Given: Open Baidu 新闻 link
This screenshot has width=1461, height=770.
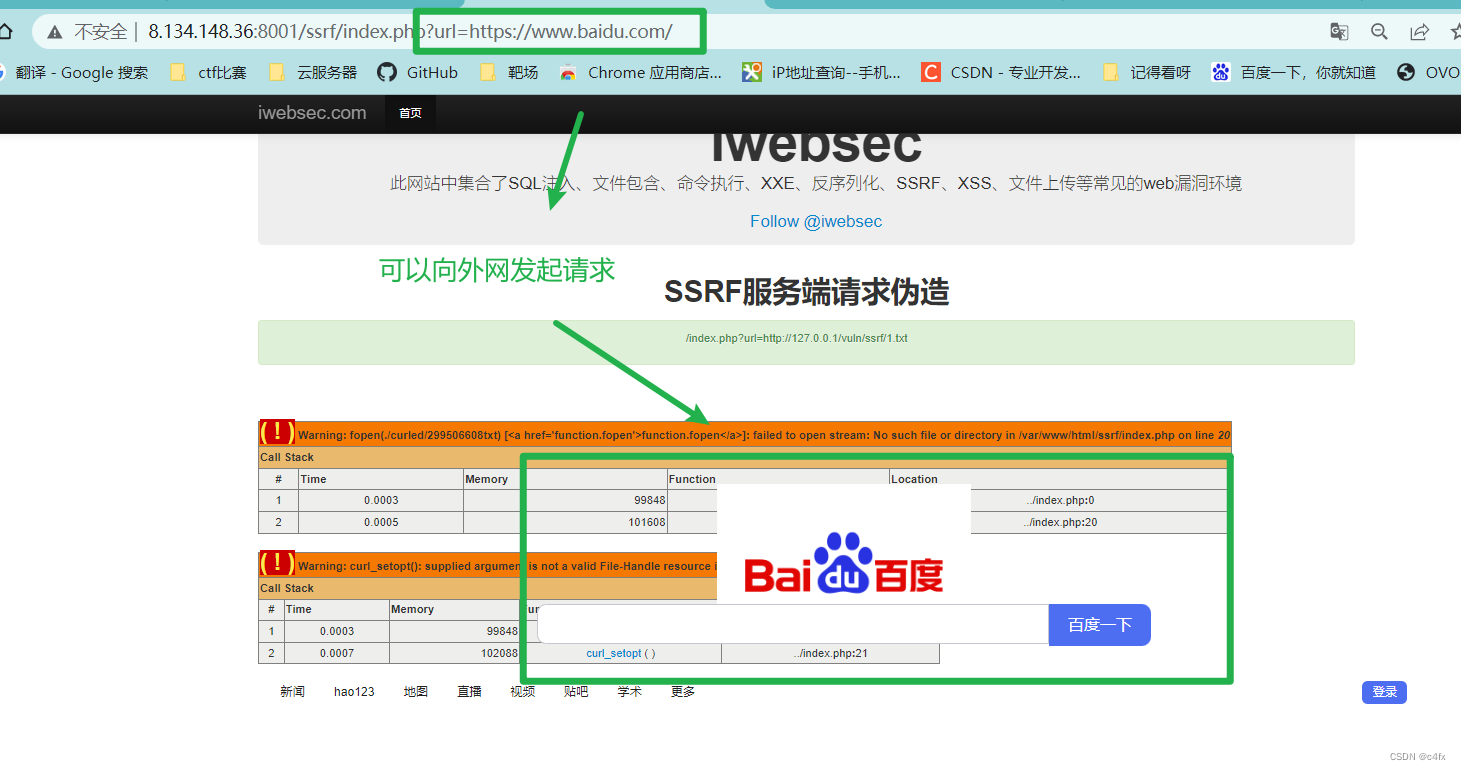Looking at the screenshot, I should [292, 692].
